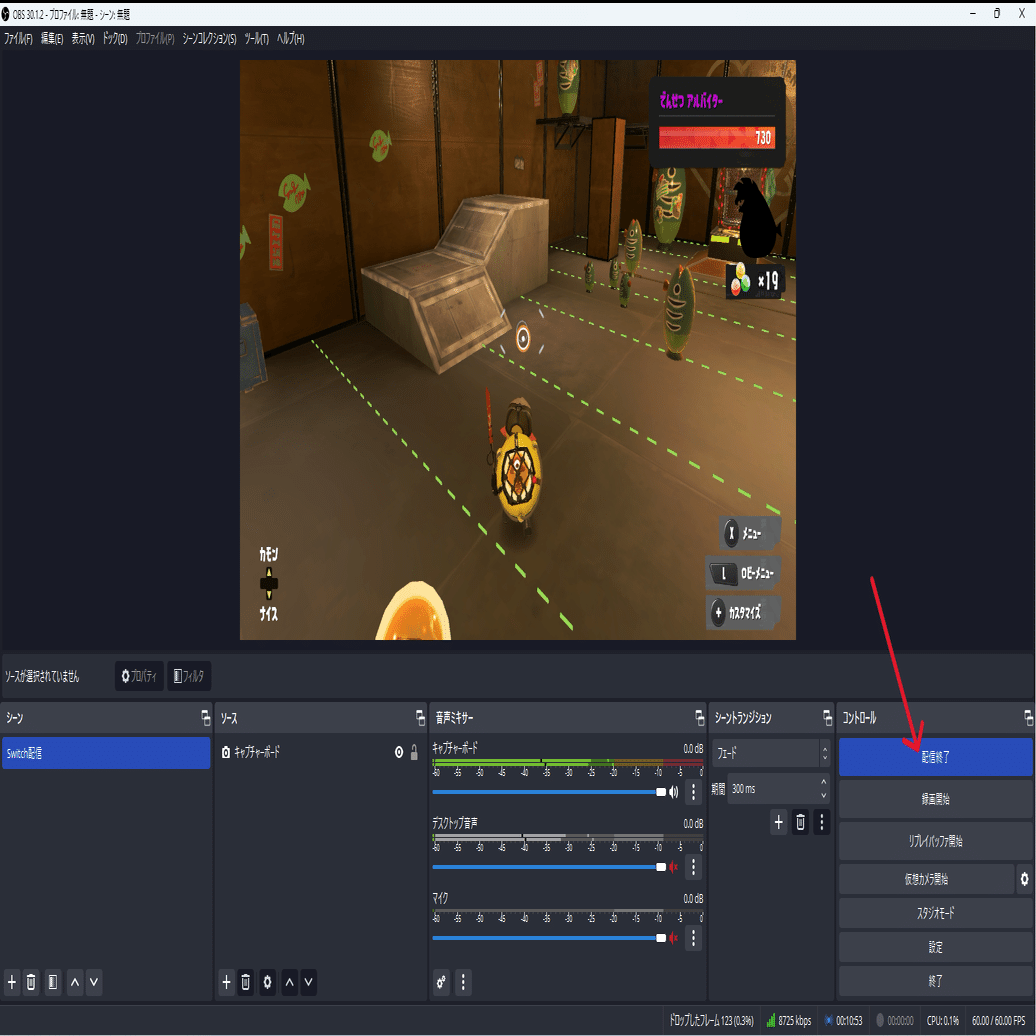Adjust the キャプチャーボード volume slider
This screenshot has width=1036, height=1036.
549,792
